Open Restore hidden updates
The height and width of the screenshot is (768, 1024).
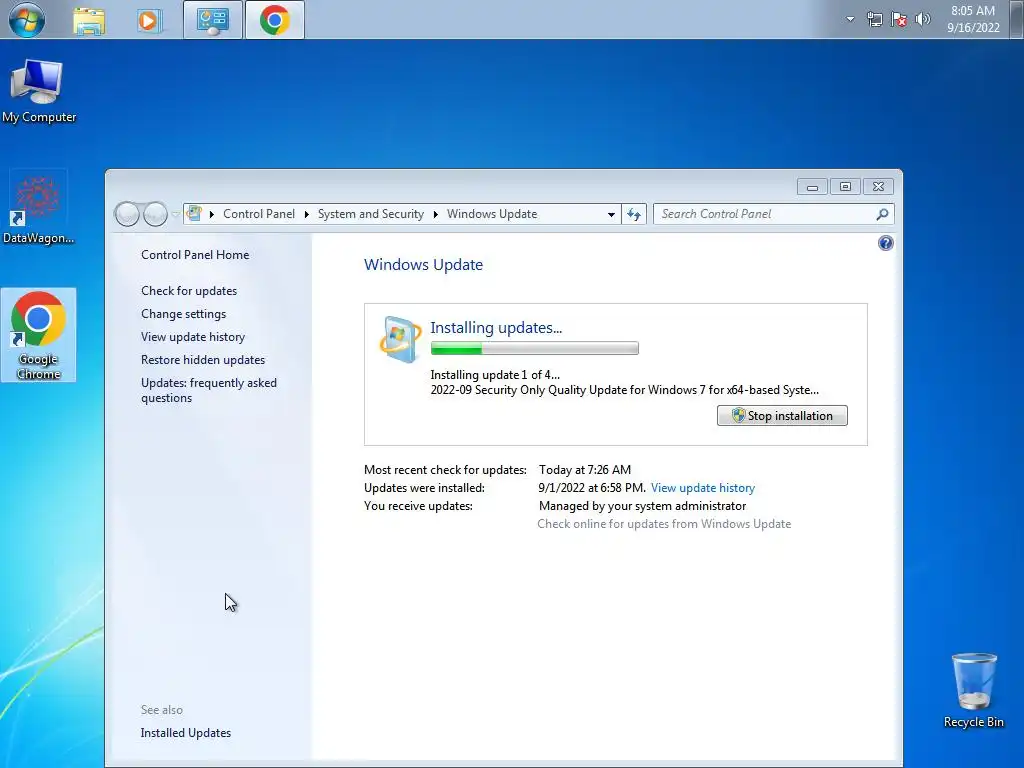pos(202,360)
